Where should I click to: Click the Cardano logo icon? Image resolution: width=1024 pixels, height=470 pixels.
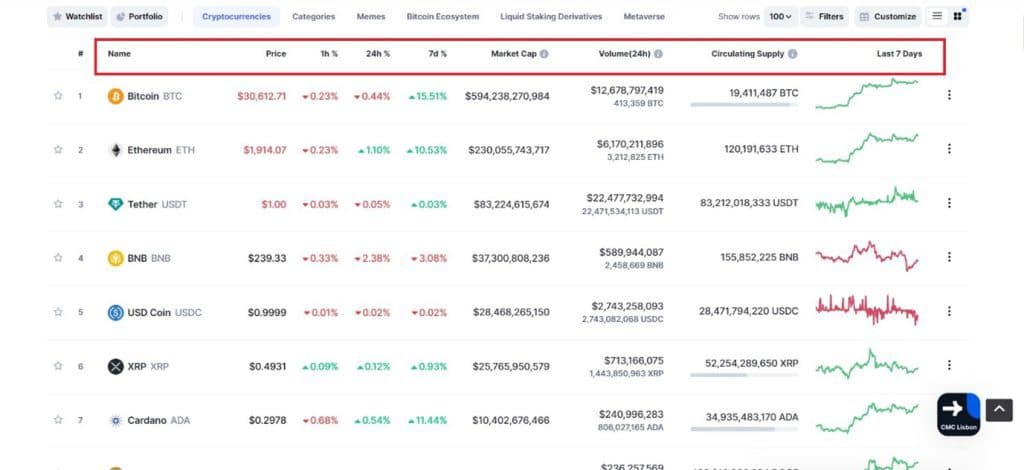tap(116, 420)
